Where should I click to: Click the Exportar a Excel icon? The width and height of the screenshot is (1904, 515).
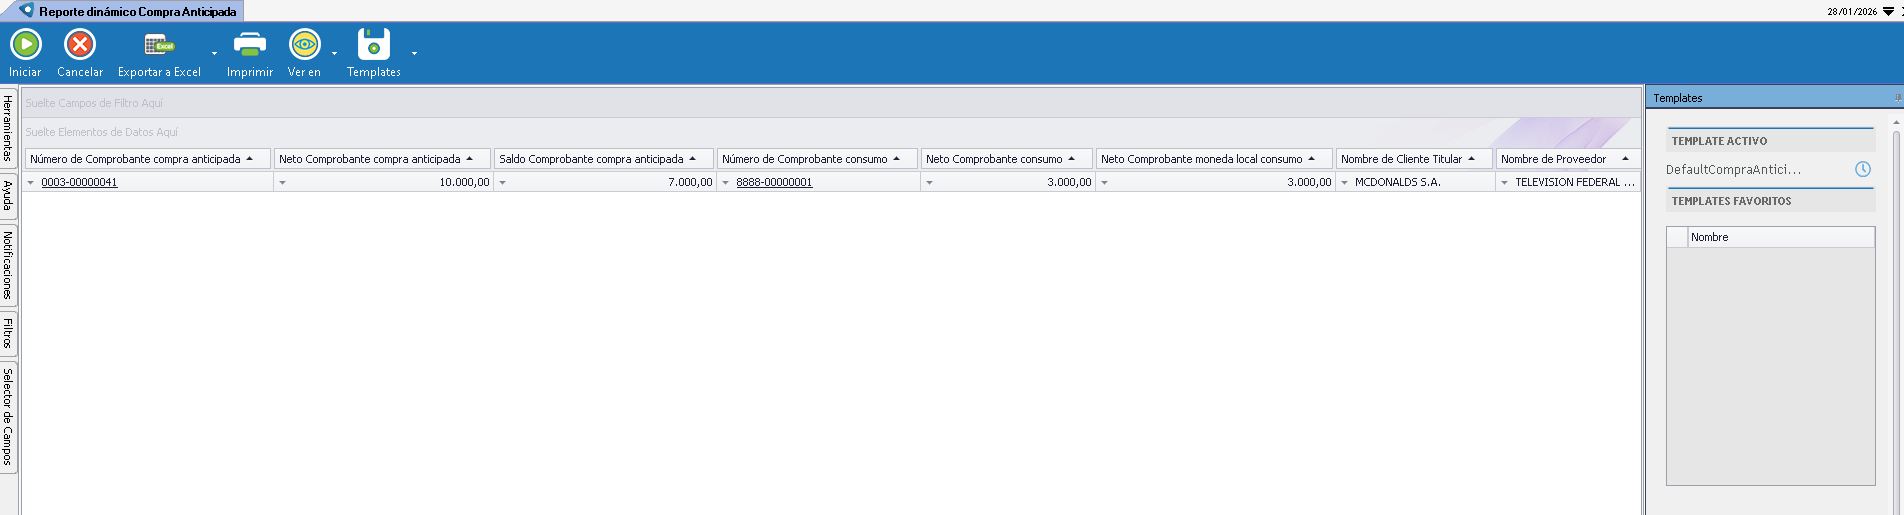pos(159,45)
